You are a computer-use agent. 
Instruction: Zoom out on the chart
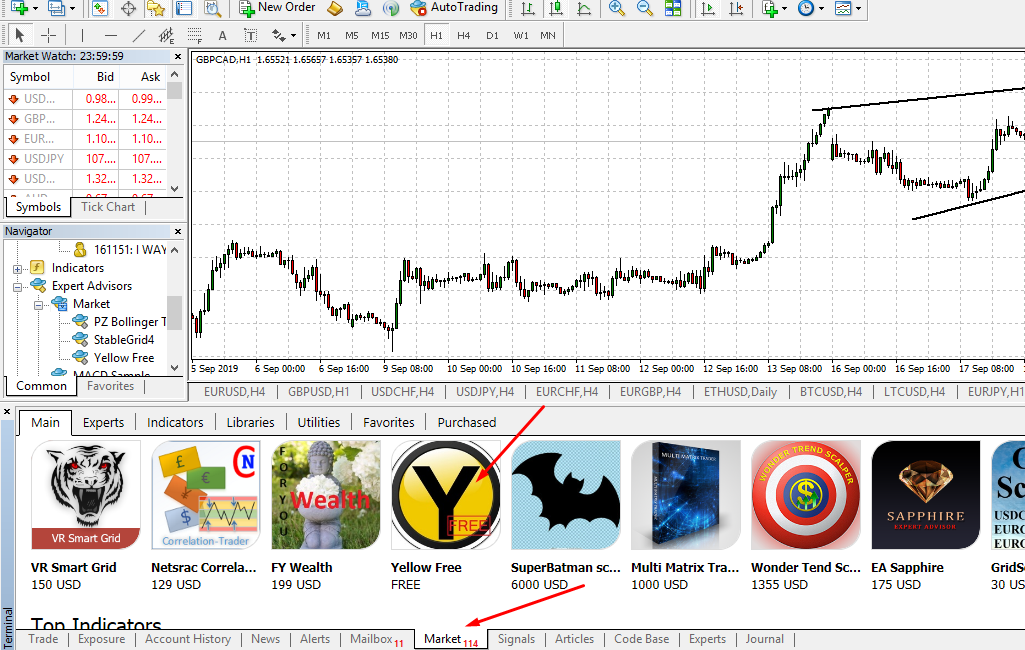tap(645, 8)
